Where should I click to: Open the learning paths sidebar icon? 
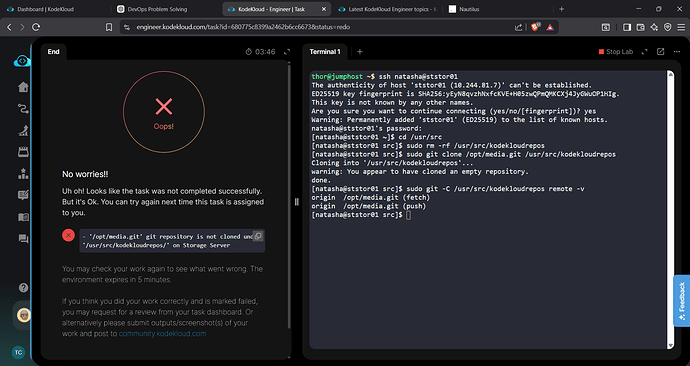(x=23, y=109)
